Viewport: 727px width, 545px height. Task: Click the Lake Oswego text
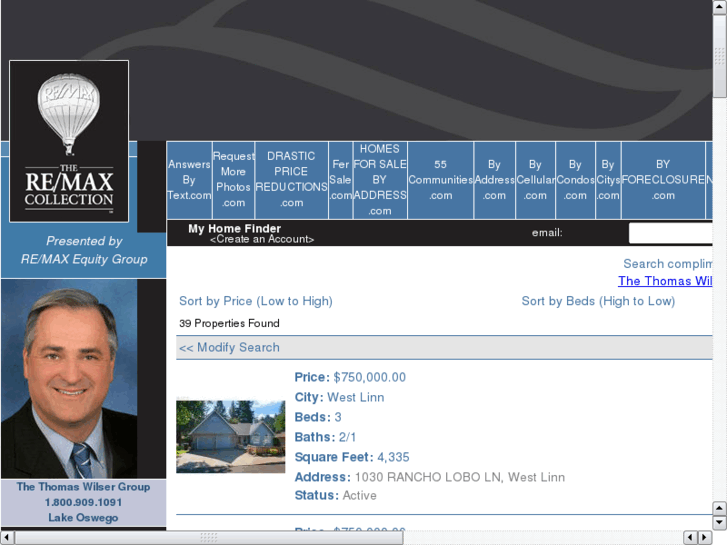click(x=83, y=518)
